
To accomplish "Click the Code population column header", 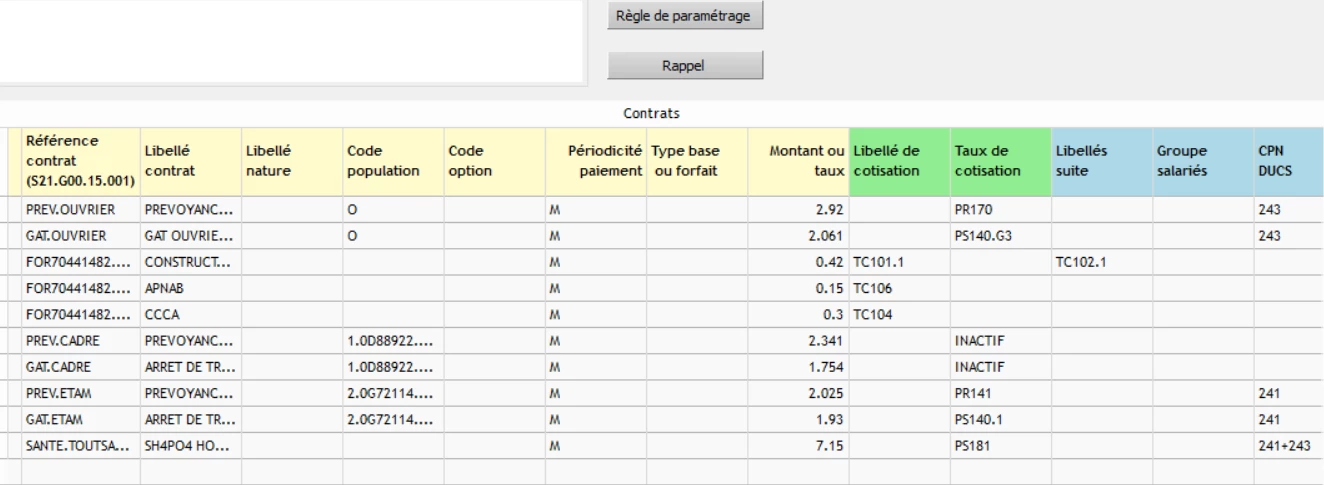I will 392,161.
